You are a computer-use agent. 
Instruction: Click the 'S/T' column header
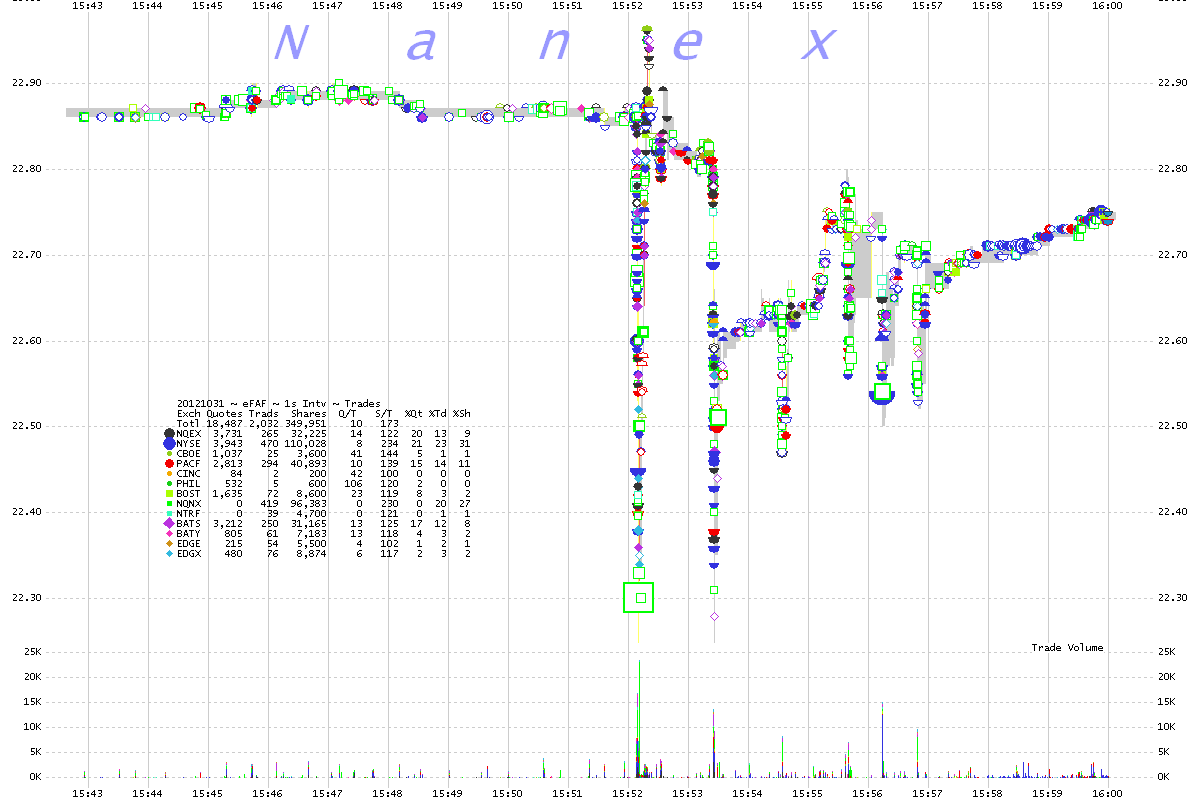click(x=384, y=414)
